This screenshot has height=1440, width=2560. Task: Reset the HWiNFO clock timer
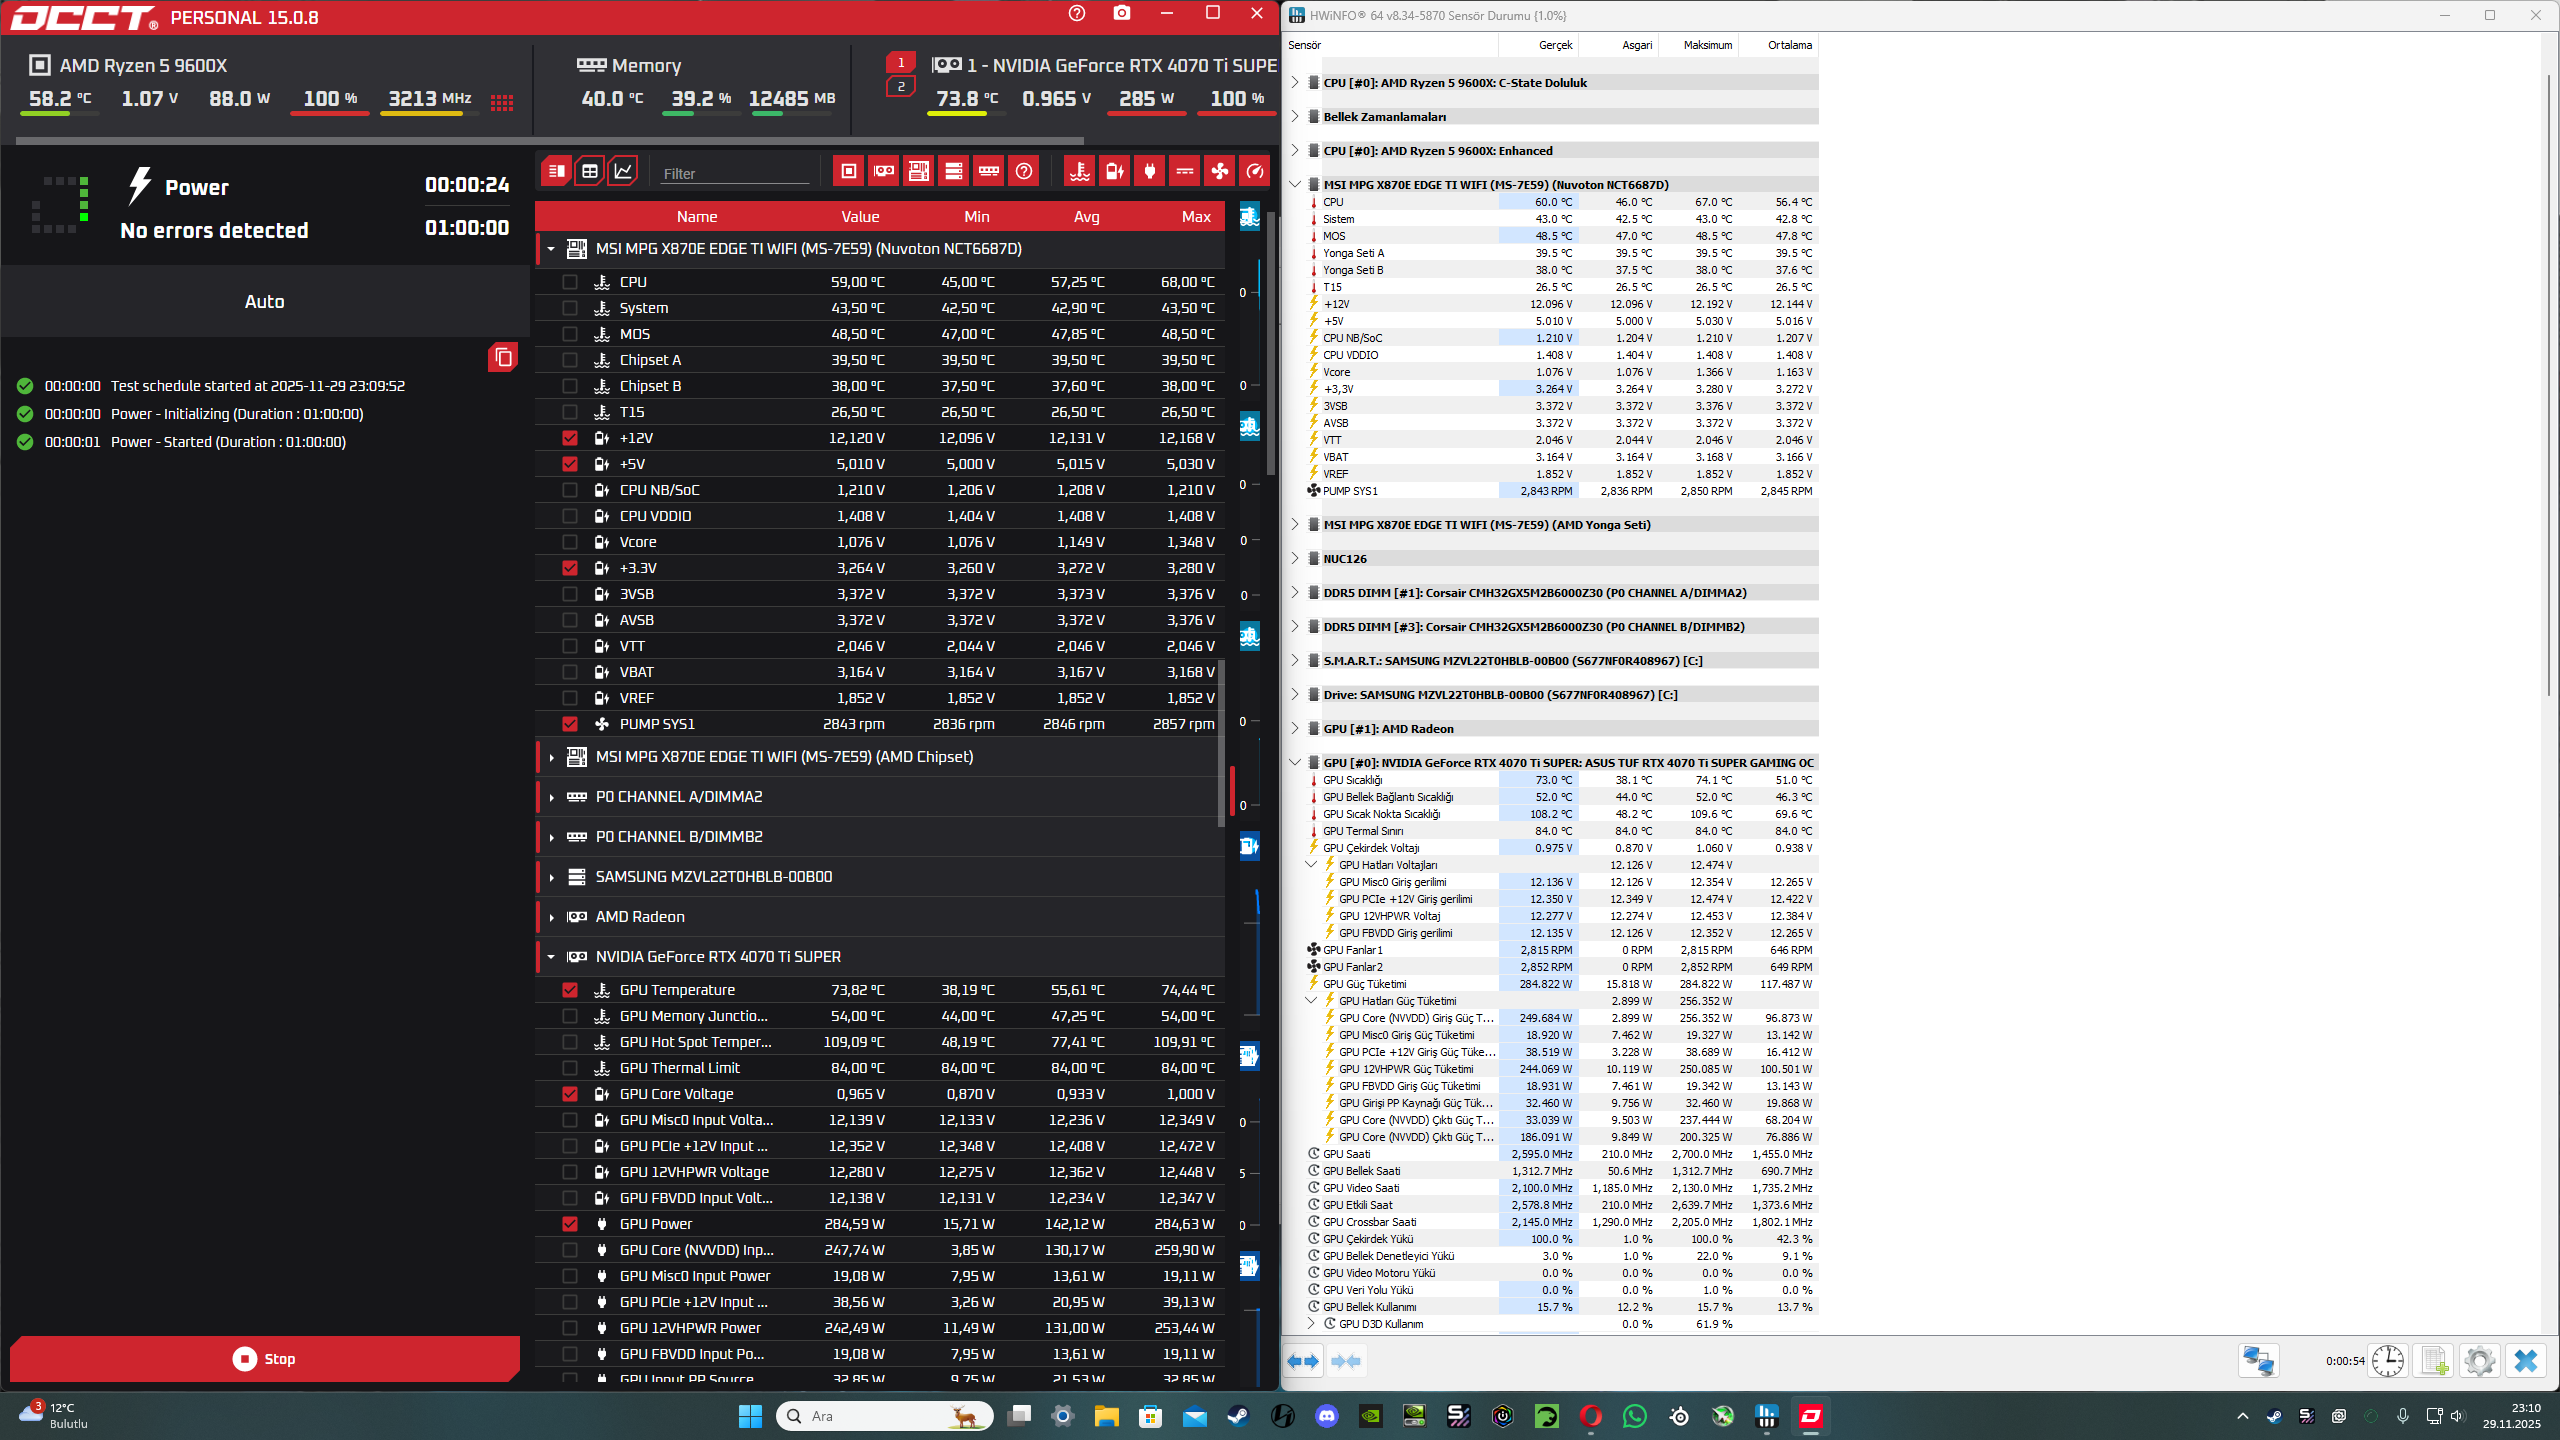pyautogui.click(x=2388, y=1360)
